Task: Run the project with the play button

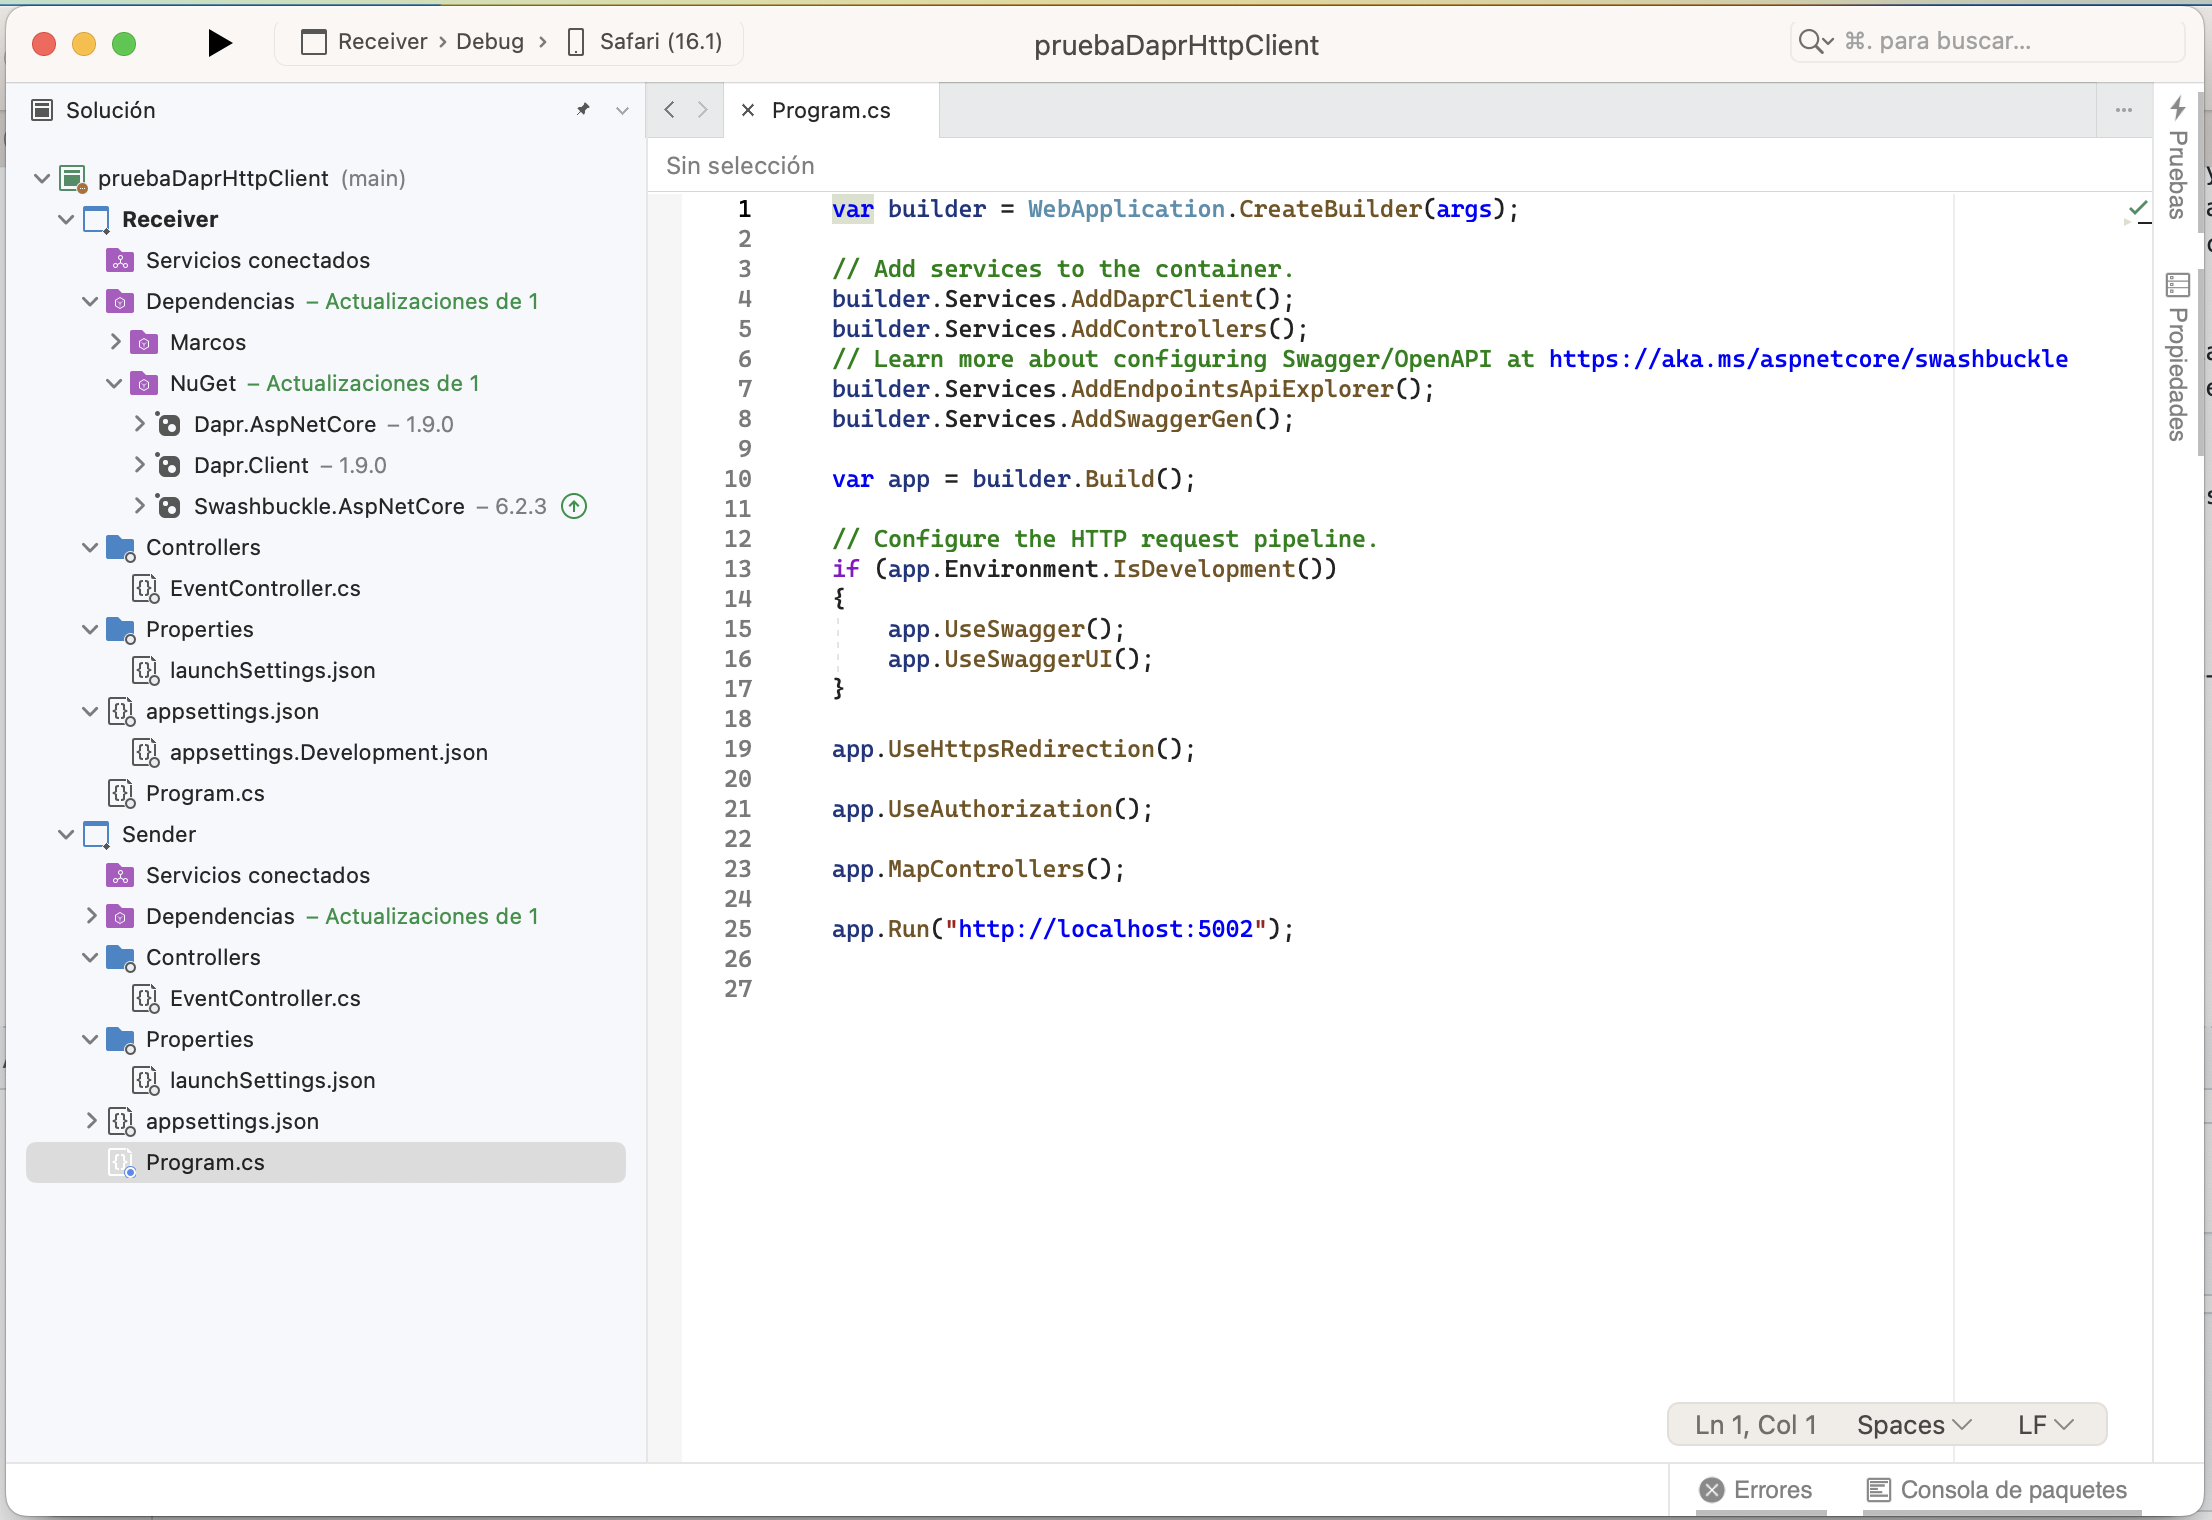Action: click(x=219, y=42)
